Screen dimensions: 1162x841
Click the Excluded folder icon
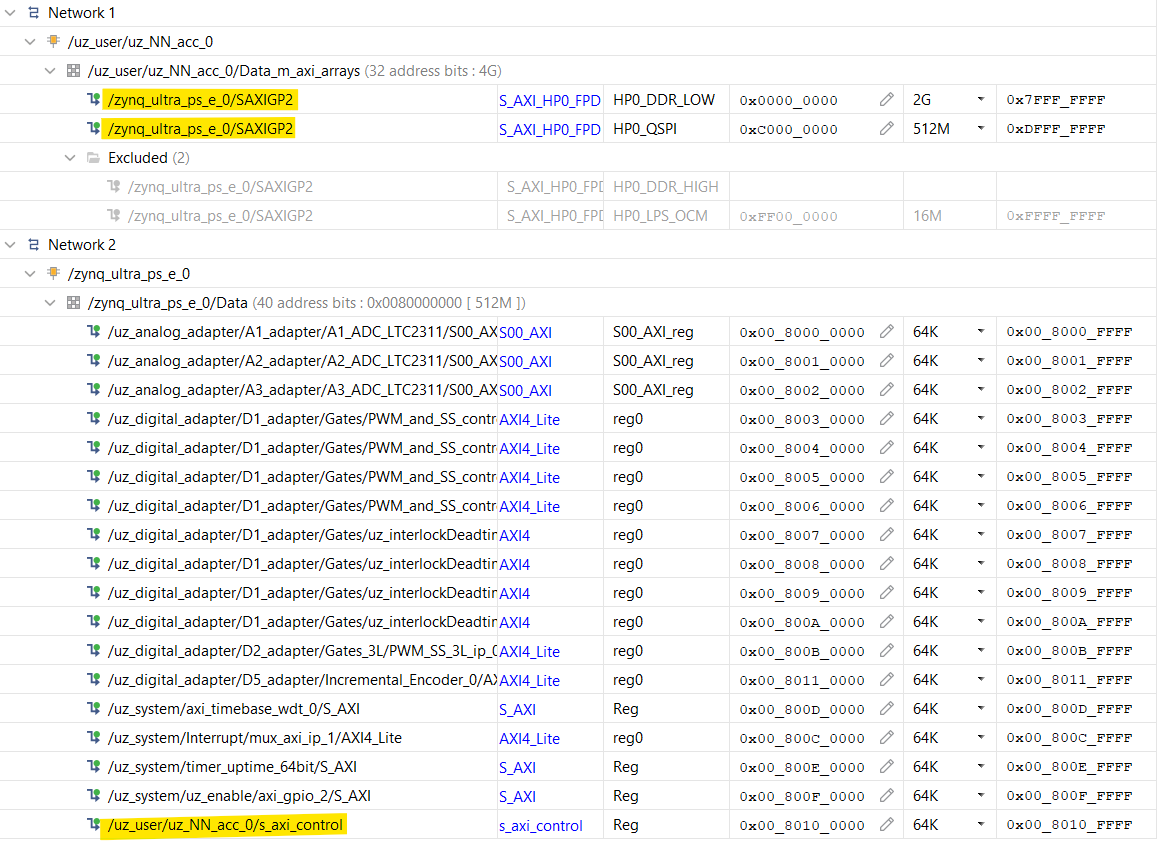93,158
